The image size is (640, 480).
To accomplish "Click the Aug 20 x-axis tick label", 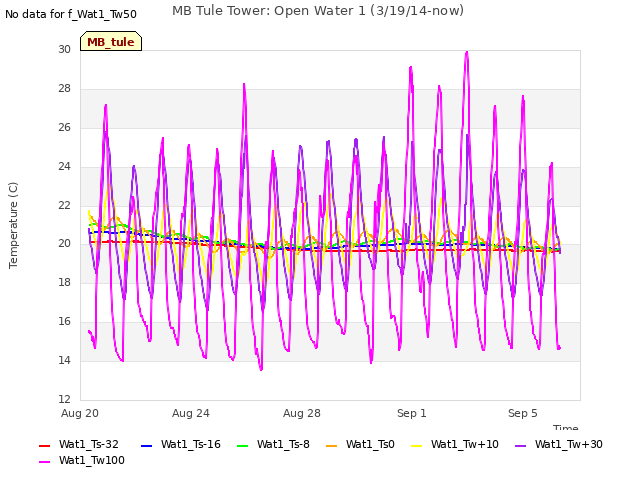I will (x=80, y=413).
